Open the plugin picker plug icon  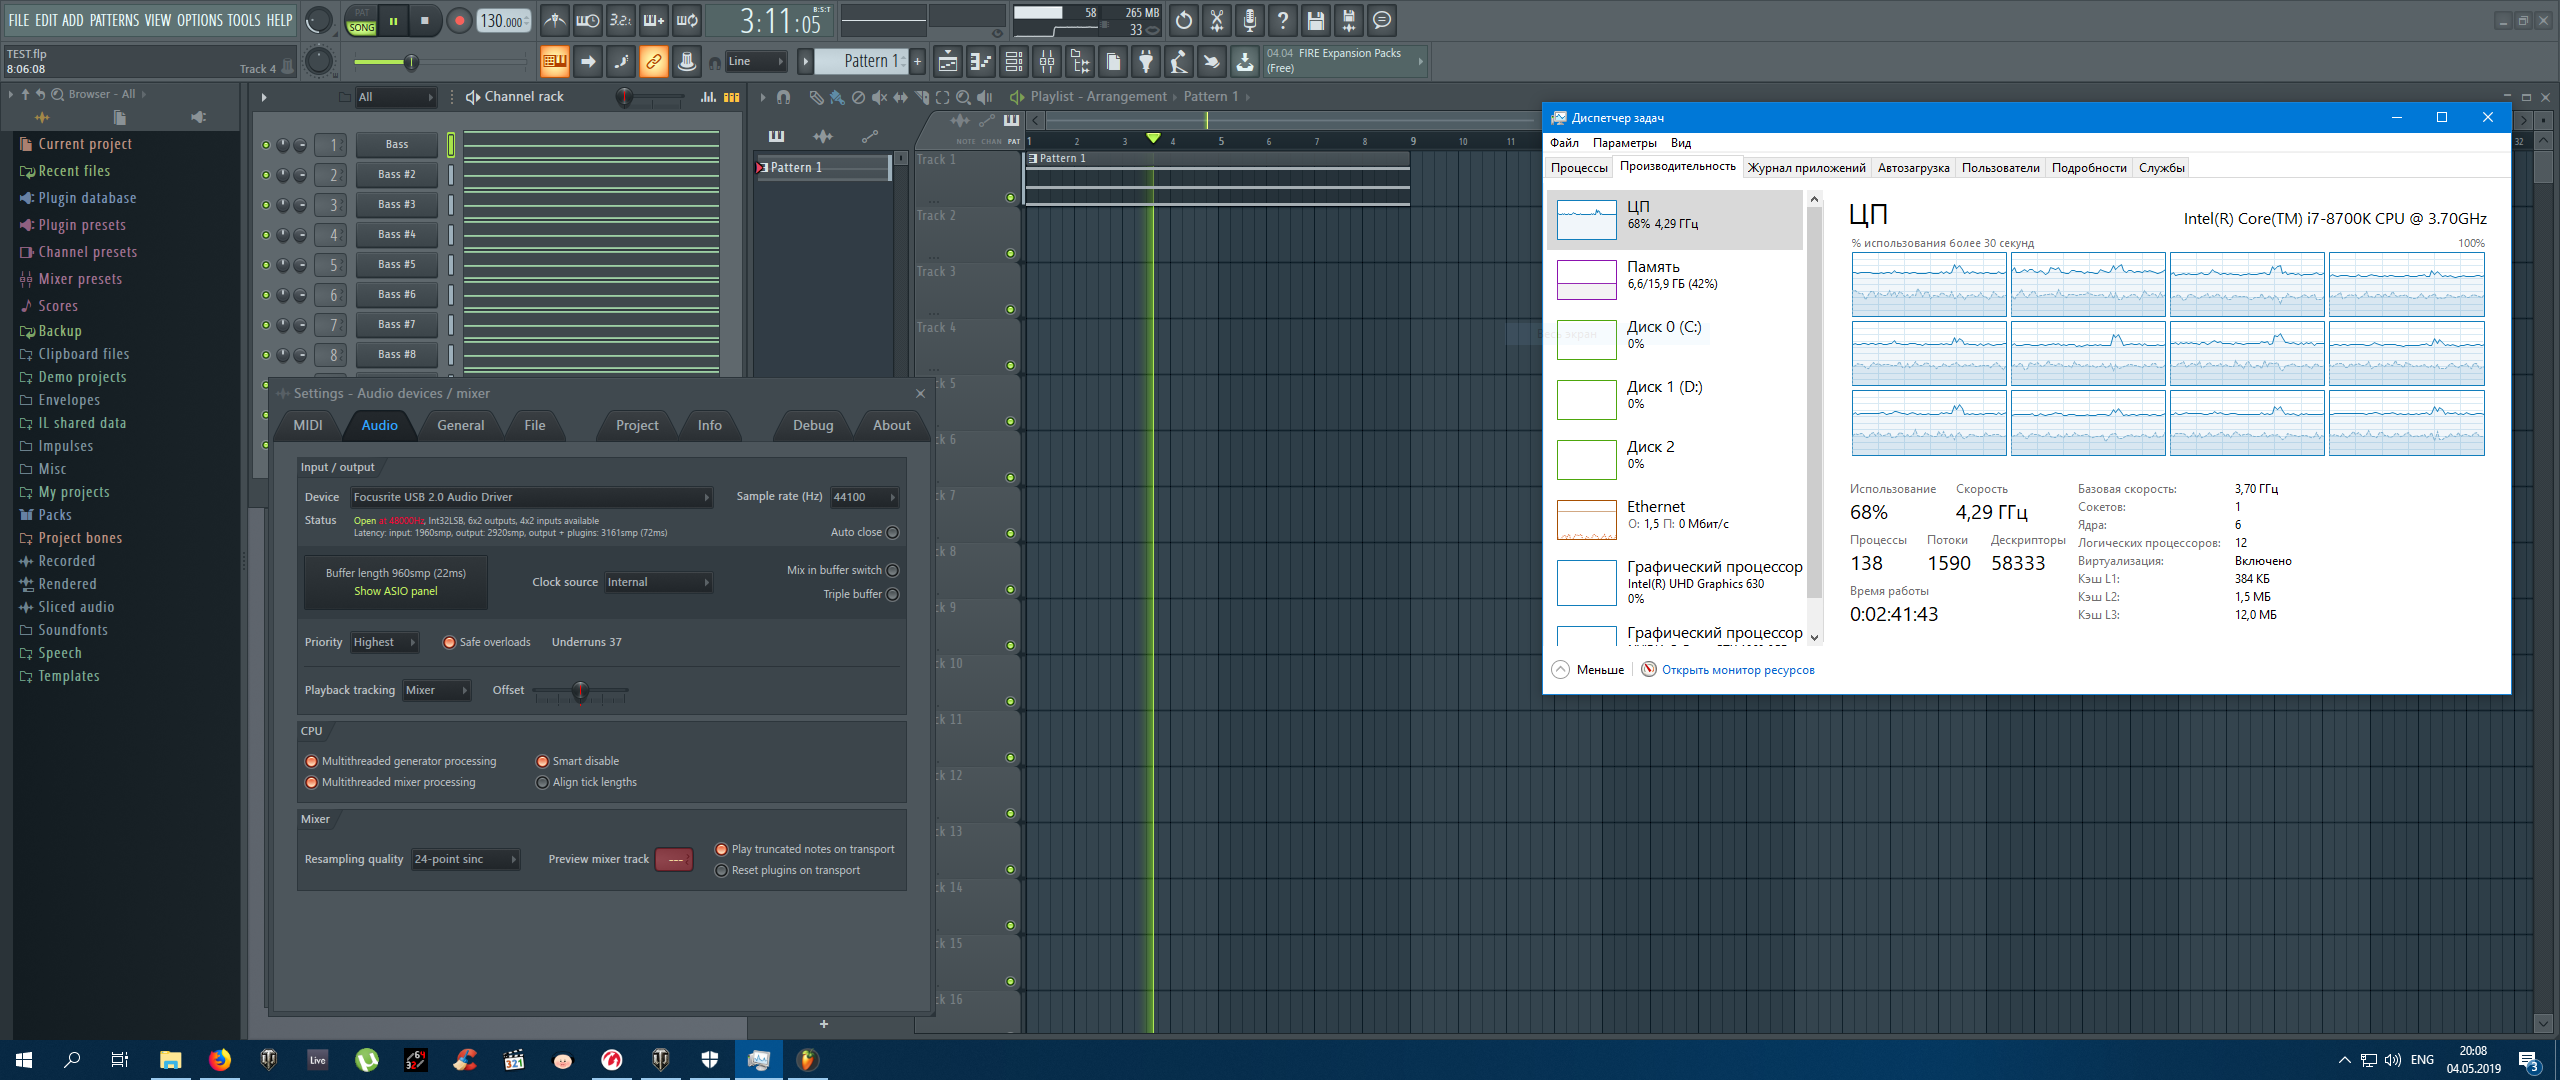click(x=1146, y=62)
